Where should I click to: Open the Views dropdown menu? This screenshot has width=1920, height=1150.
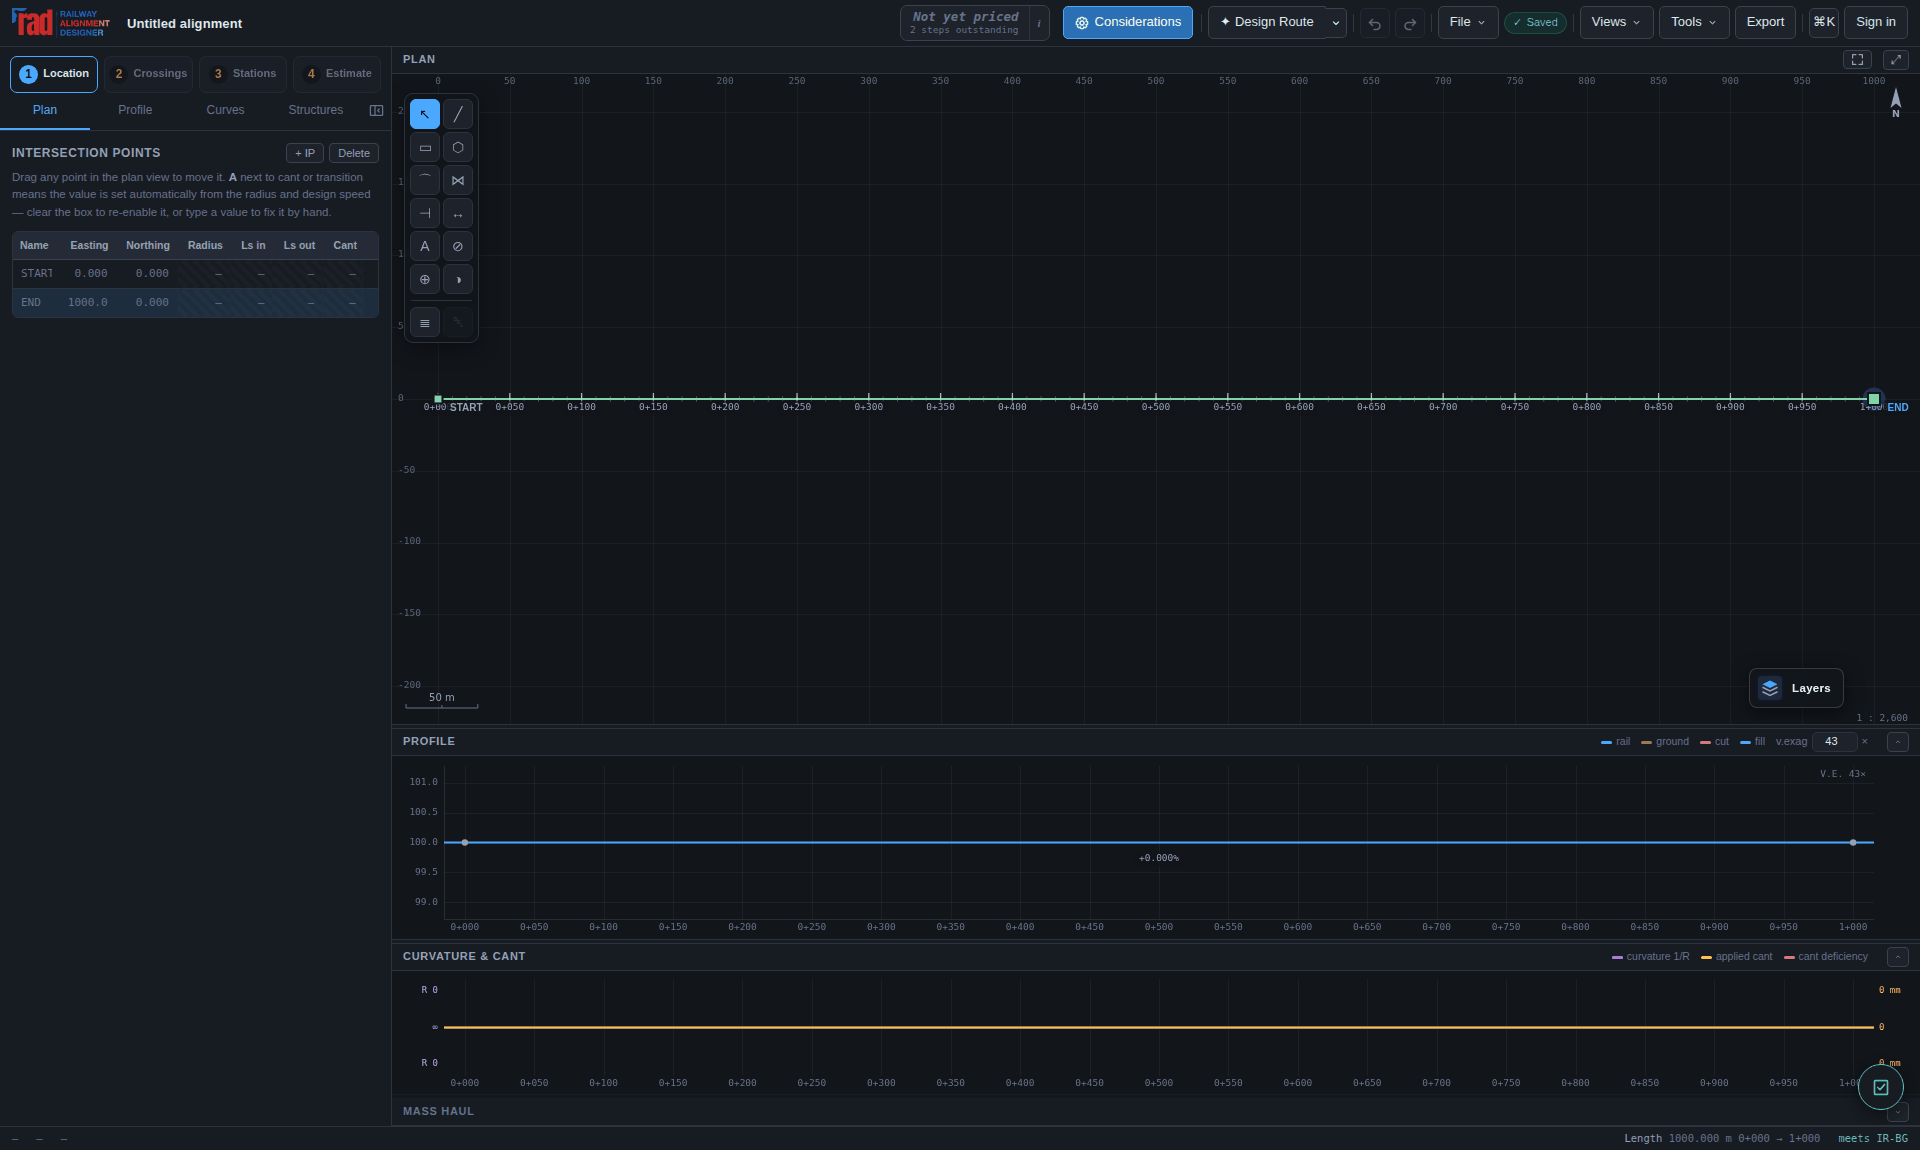[1616, 22]
